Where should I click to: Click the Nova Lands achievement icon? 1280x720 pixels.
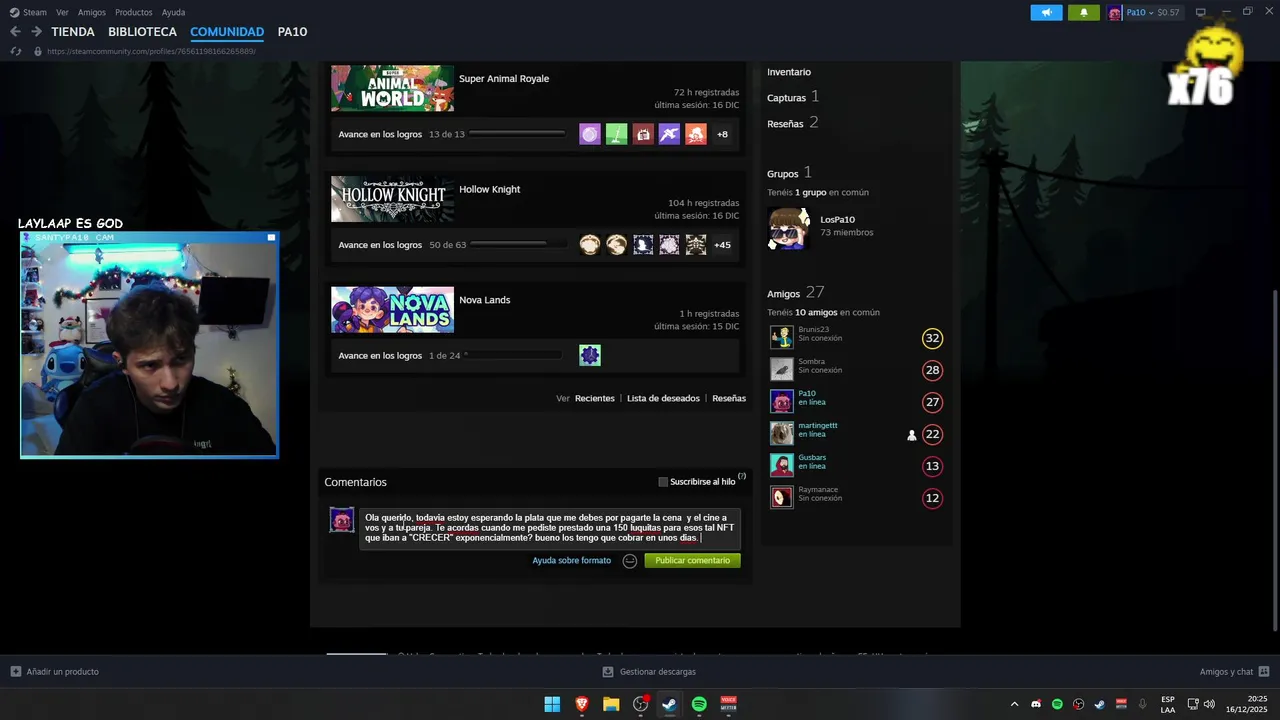tap(590, 355)
